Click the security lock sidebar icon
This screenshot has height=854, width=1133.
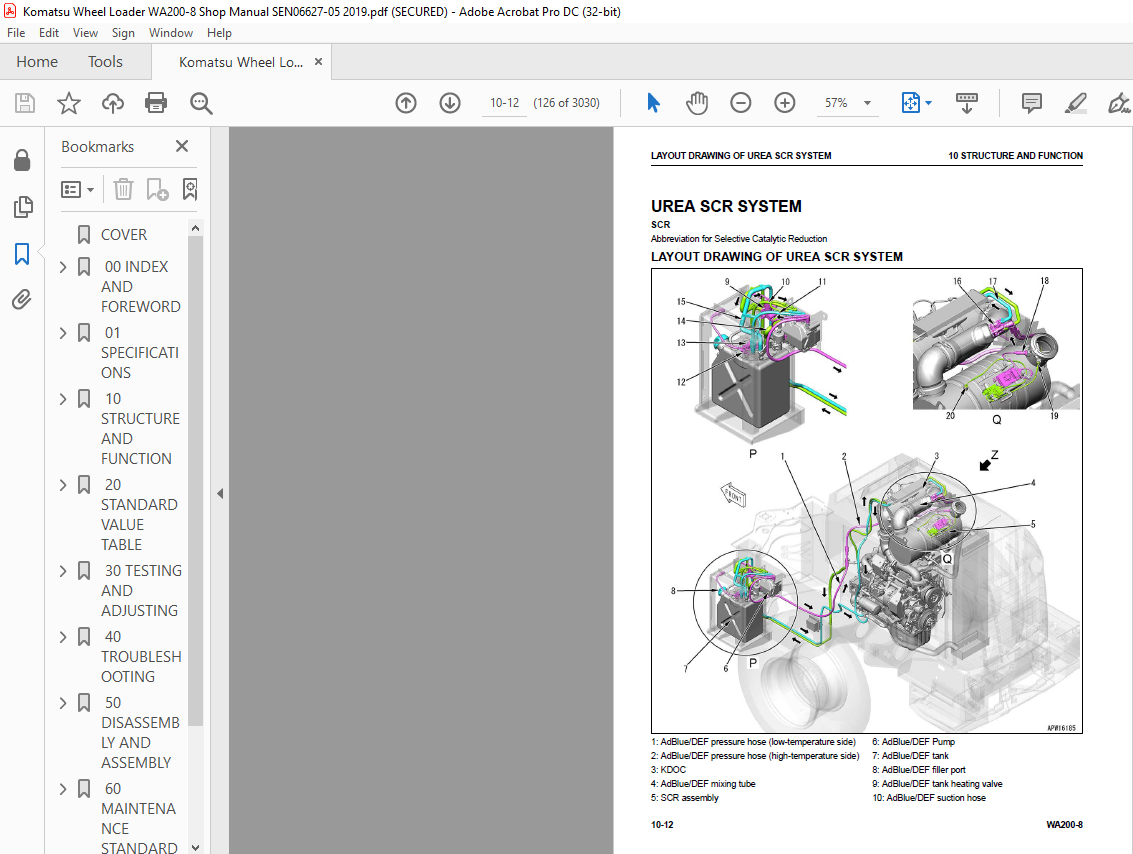coord(22,160)
